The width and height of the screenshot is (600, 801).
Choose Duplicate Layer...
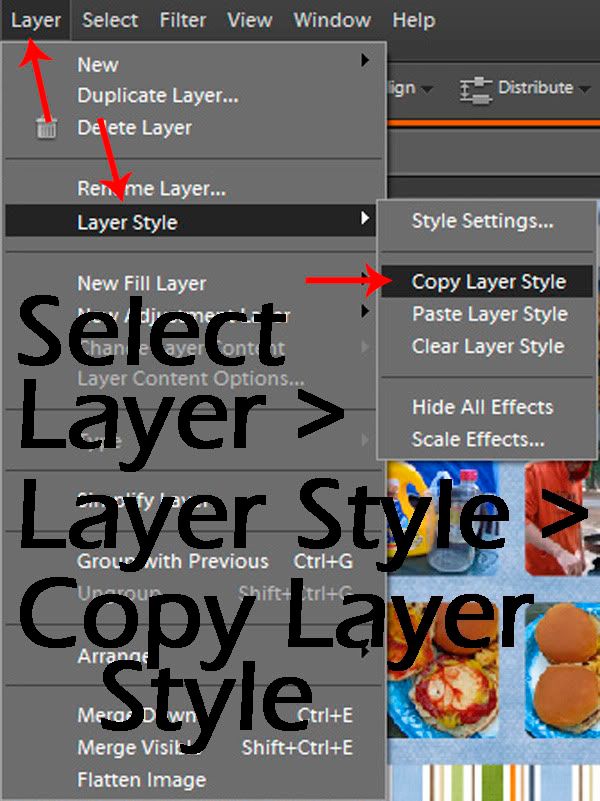(x=158, y=96)
